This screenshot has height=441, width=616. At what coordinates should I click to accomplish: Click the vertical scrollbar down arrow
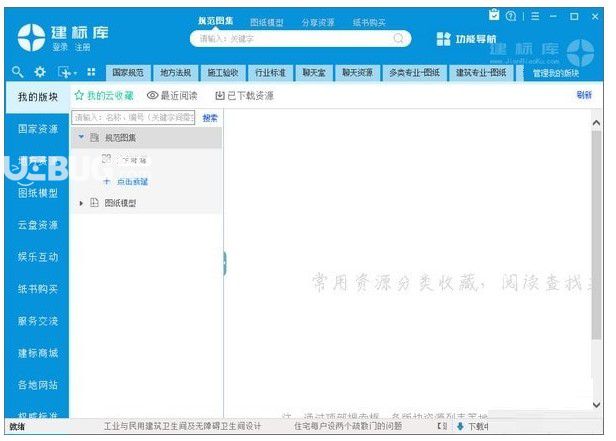596,404
